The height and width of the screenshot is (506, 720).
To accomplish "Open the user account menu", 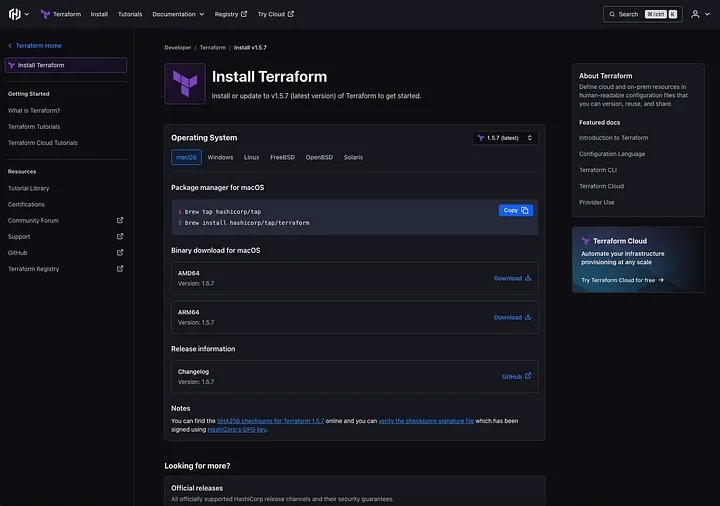I will coord(700,14).
